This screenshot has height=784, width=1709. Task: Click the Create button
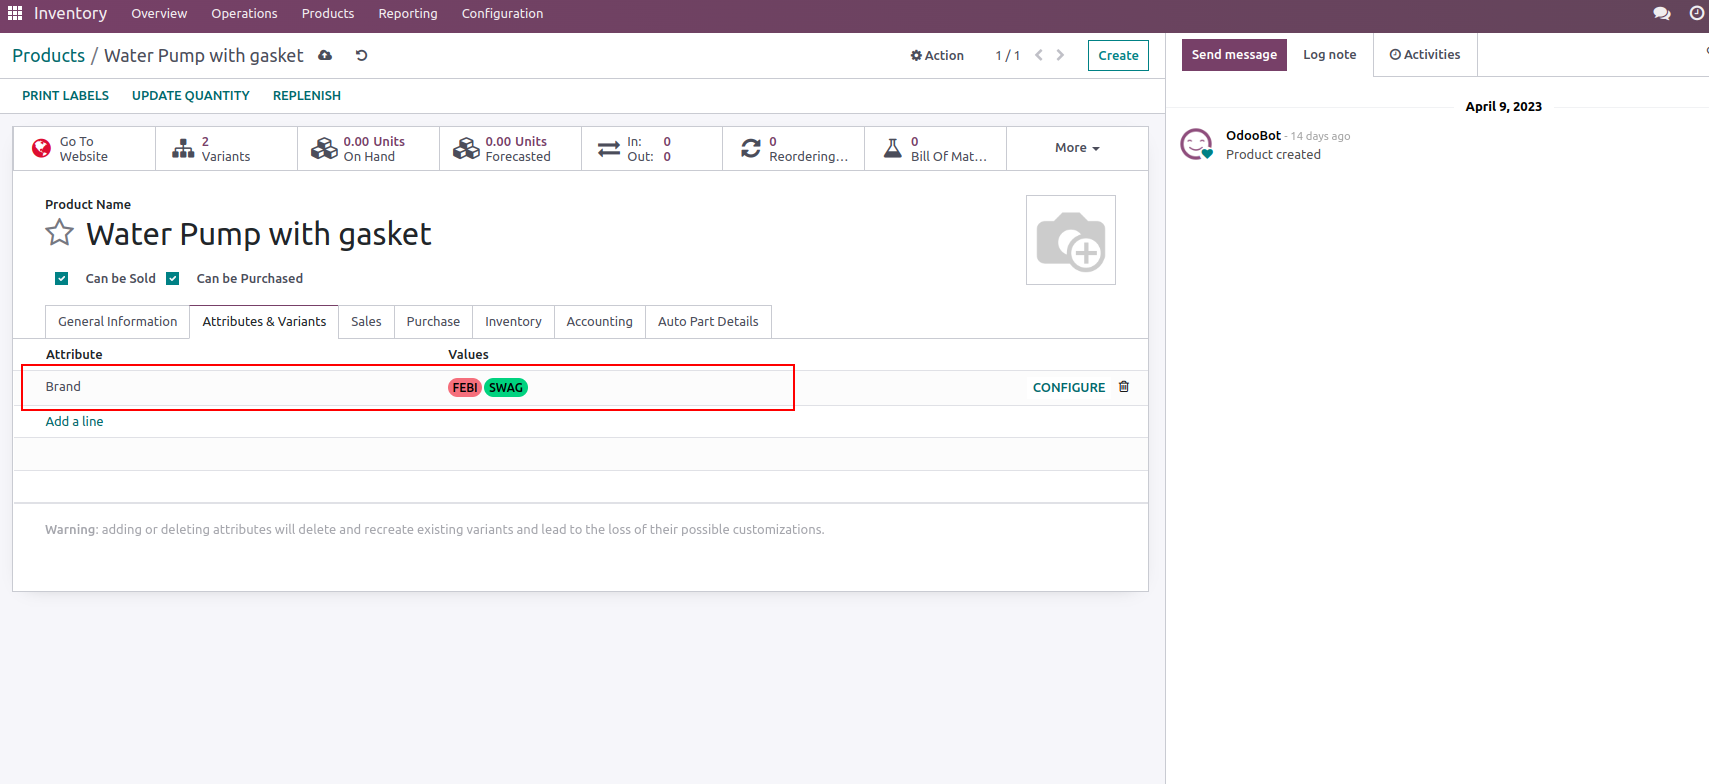(x=1118, y=56)
